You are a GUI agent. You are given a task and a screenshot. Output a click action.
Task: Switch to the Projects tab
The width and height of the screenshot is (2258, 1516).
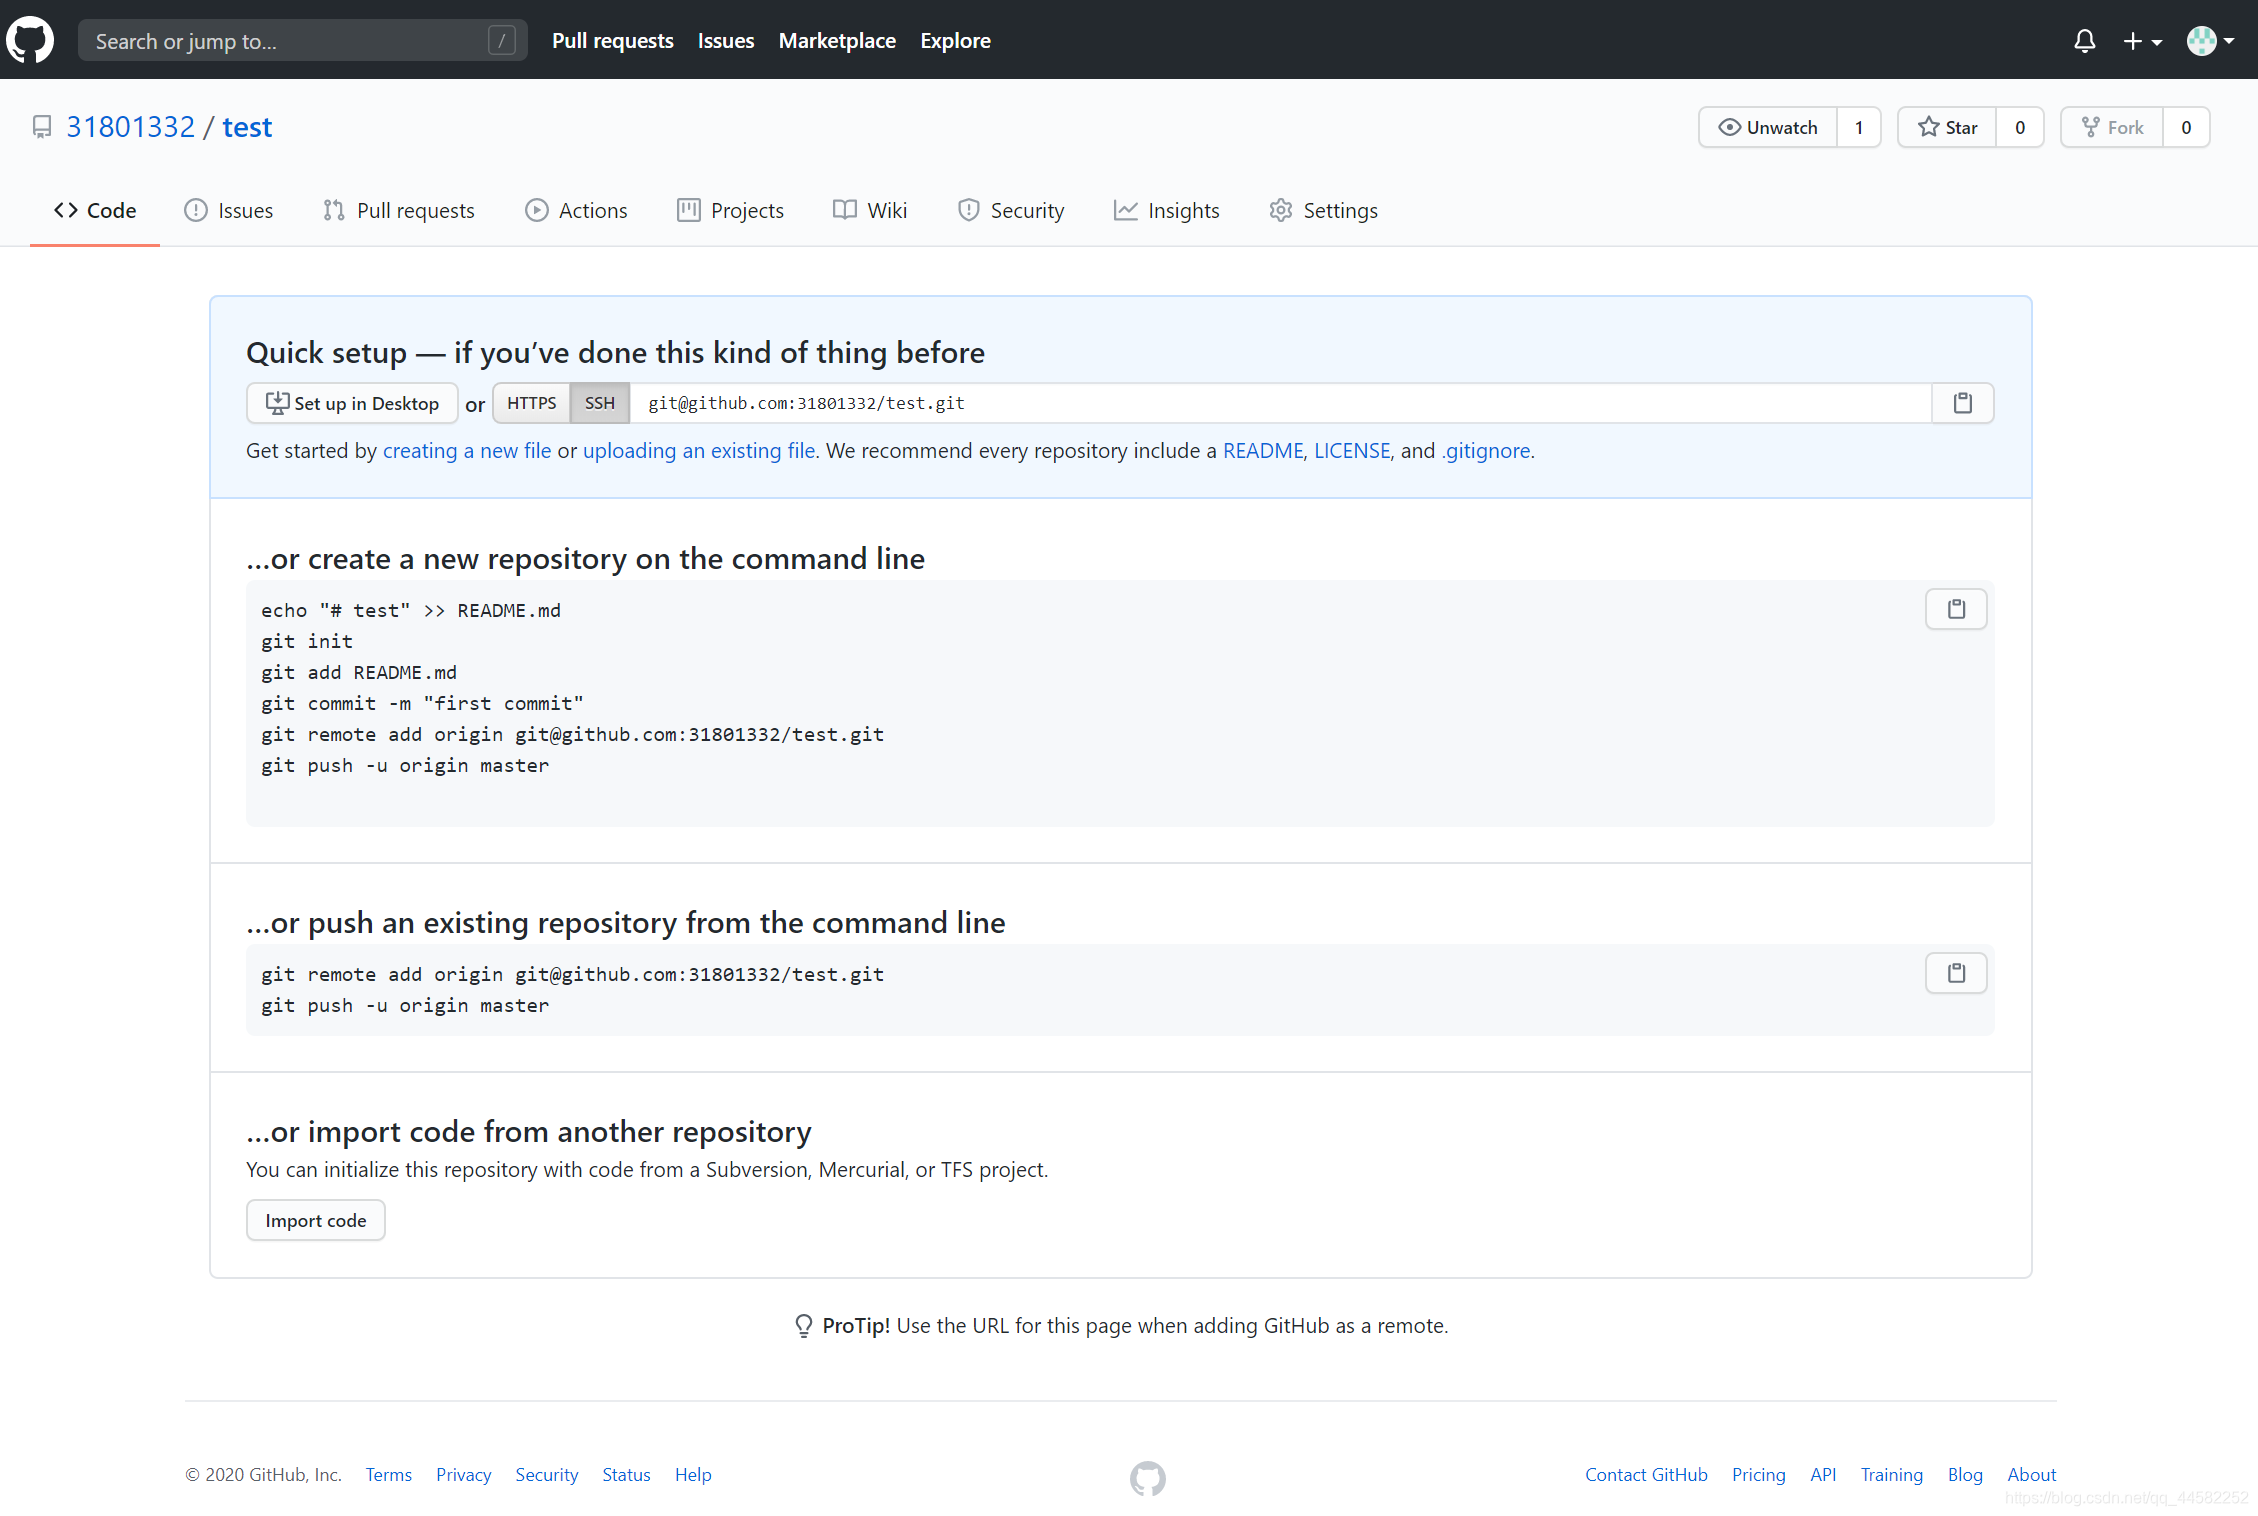tap(730, 210)
